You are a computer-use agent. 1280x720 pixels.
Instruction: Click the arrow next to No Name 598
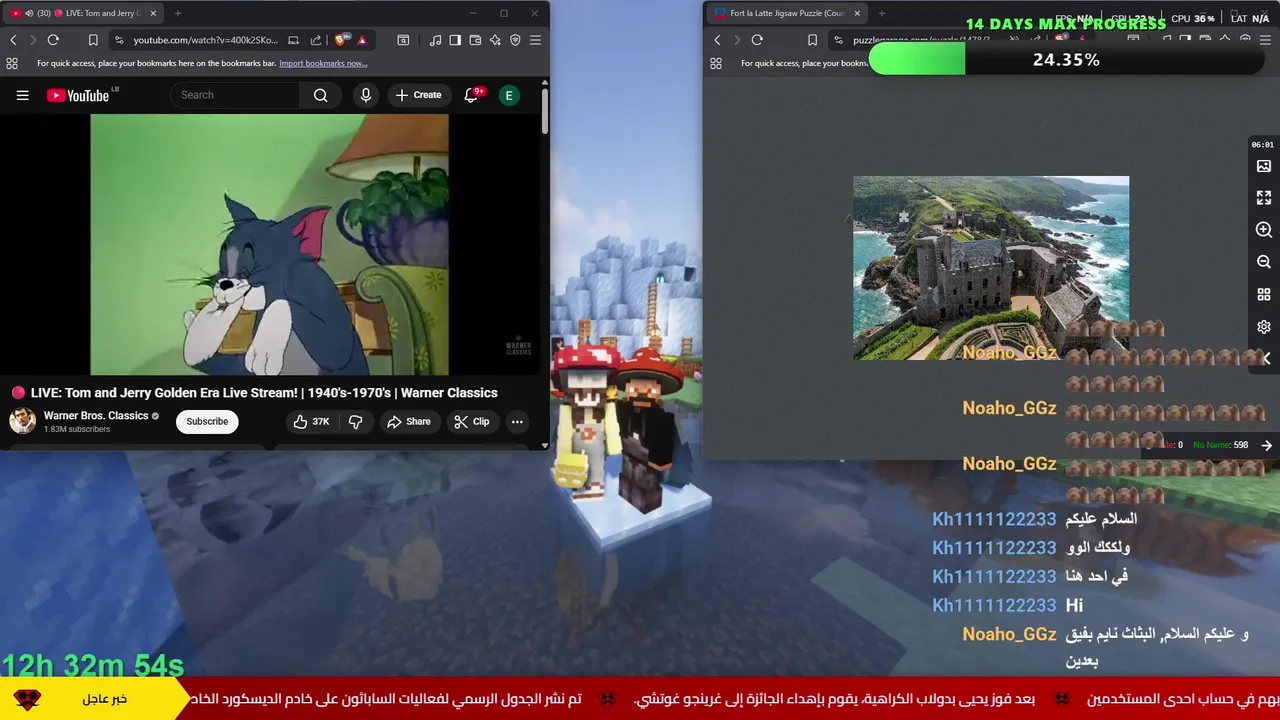(x=1267, y=445)
